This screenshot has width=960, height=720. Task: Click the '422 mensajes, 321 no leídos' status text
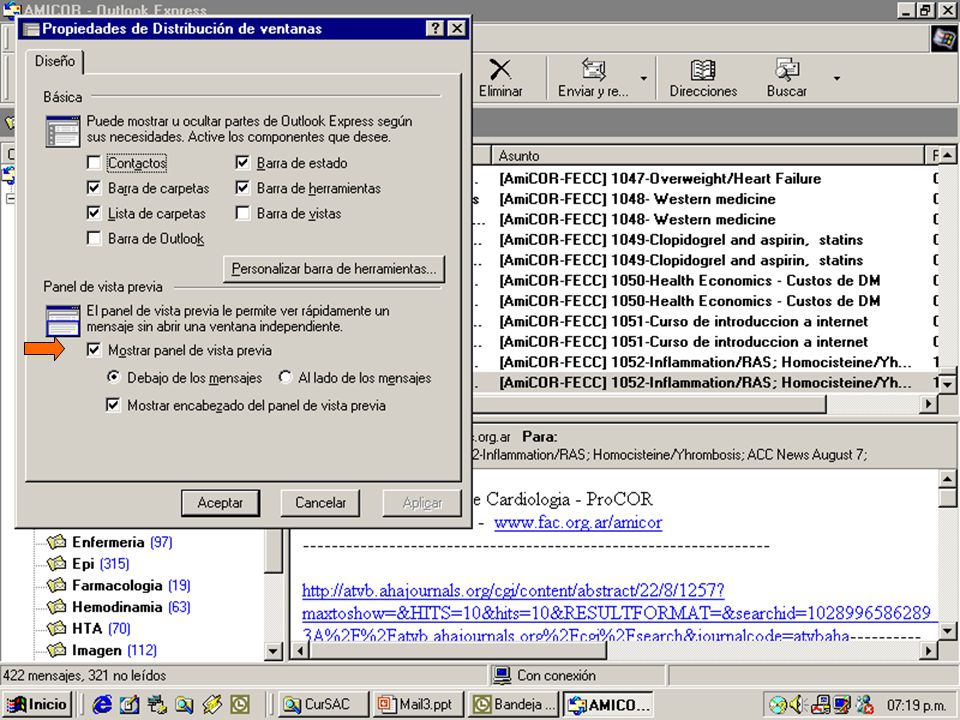tap(85, 675)
